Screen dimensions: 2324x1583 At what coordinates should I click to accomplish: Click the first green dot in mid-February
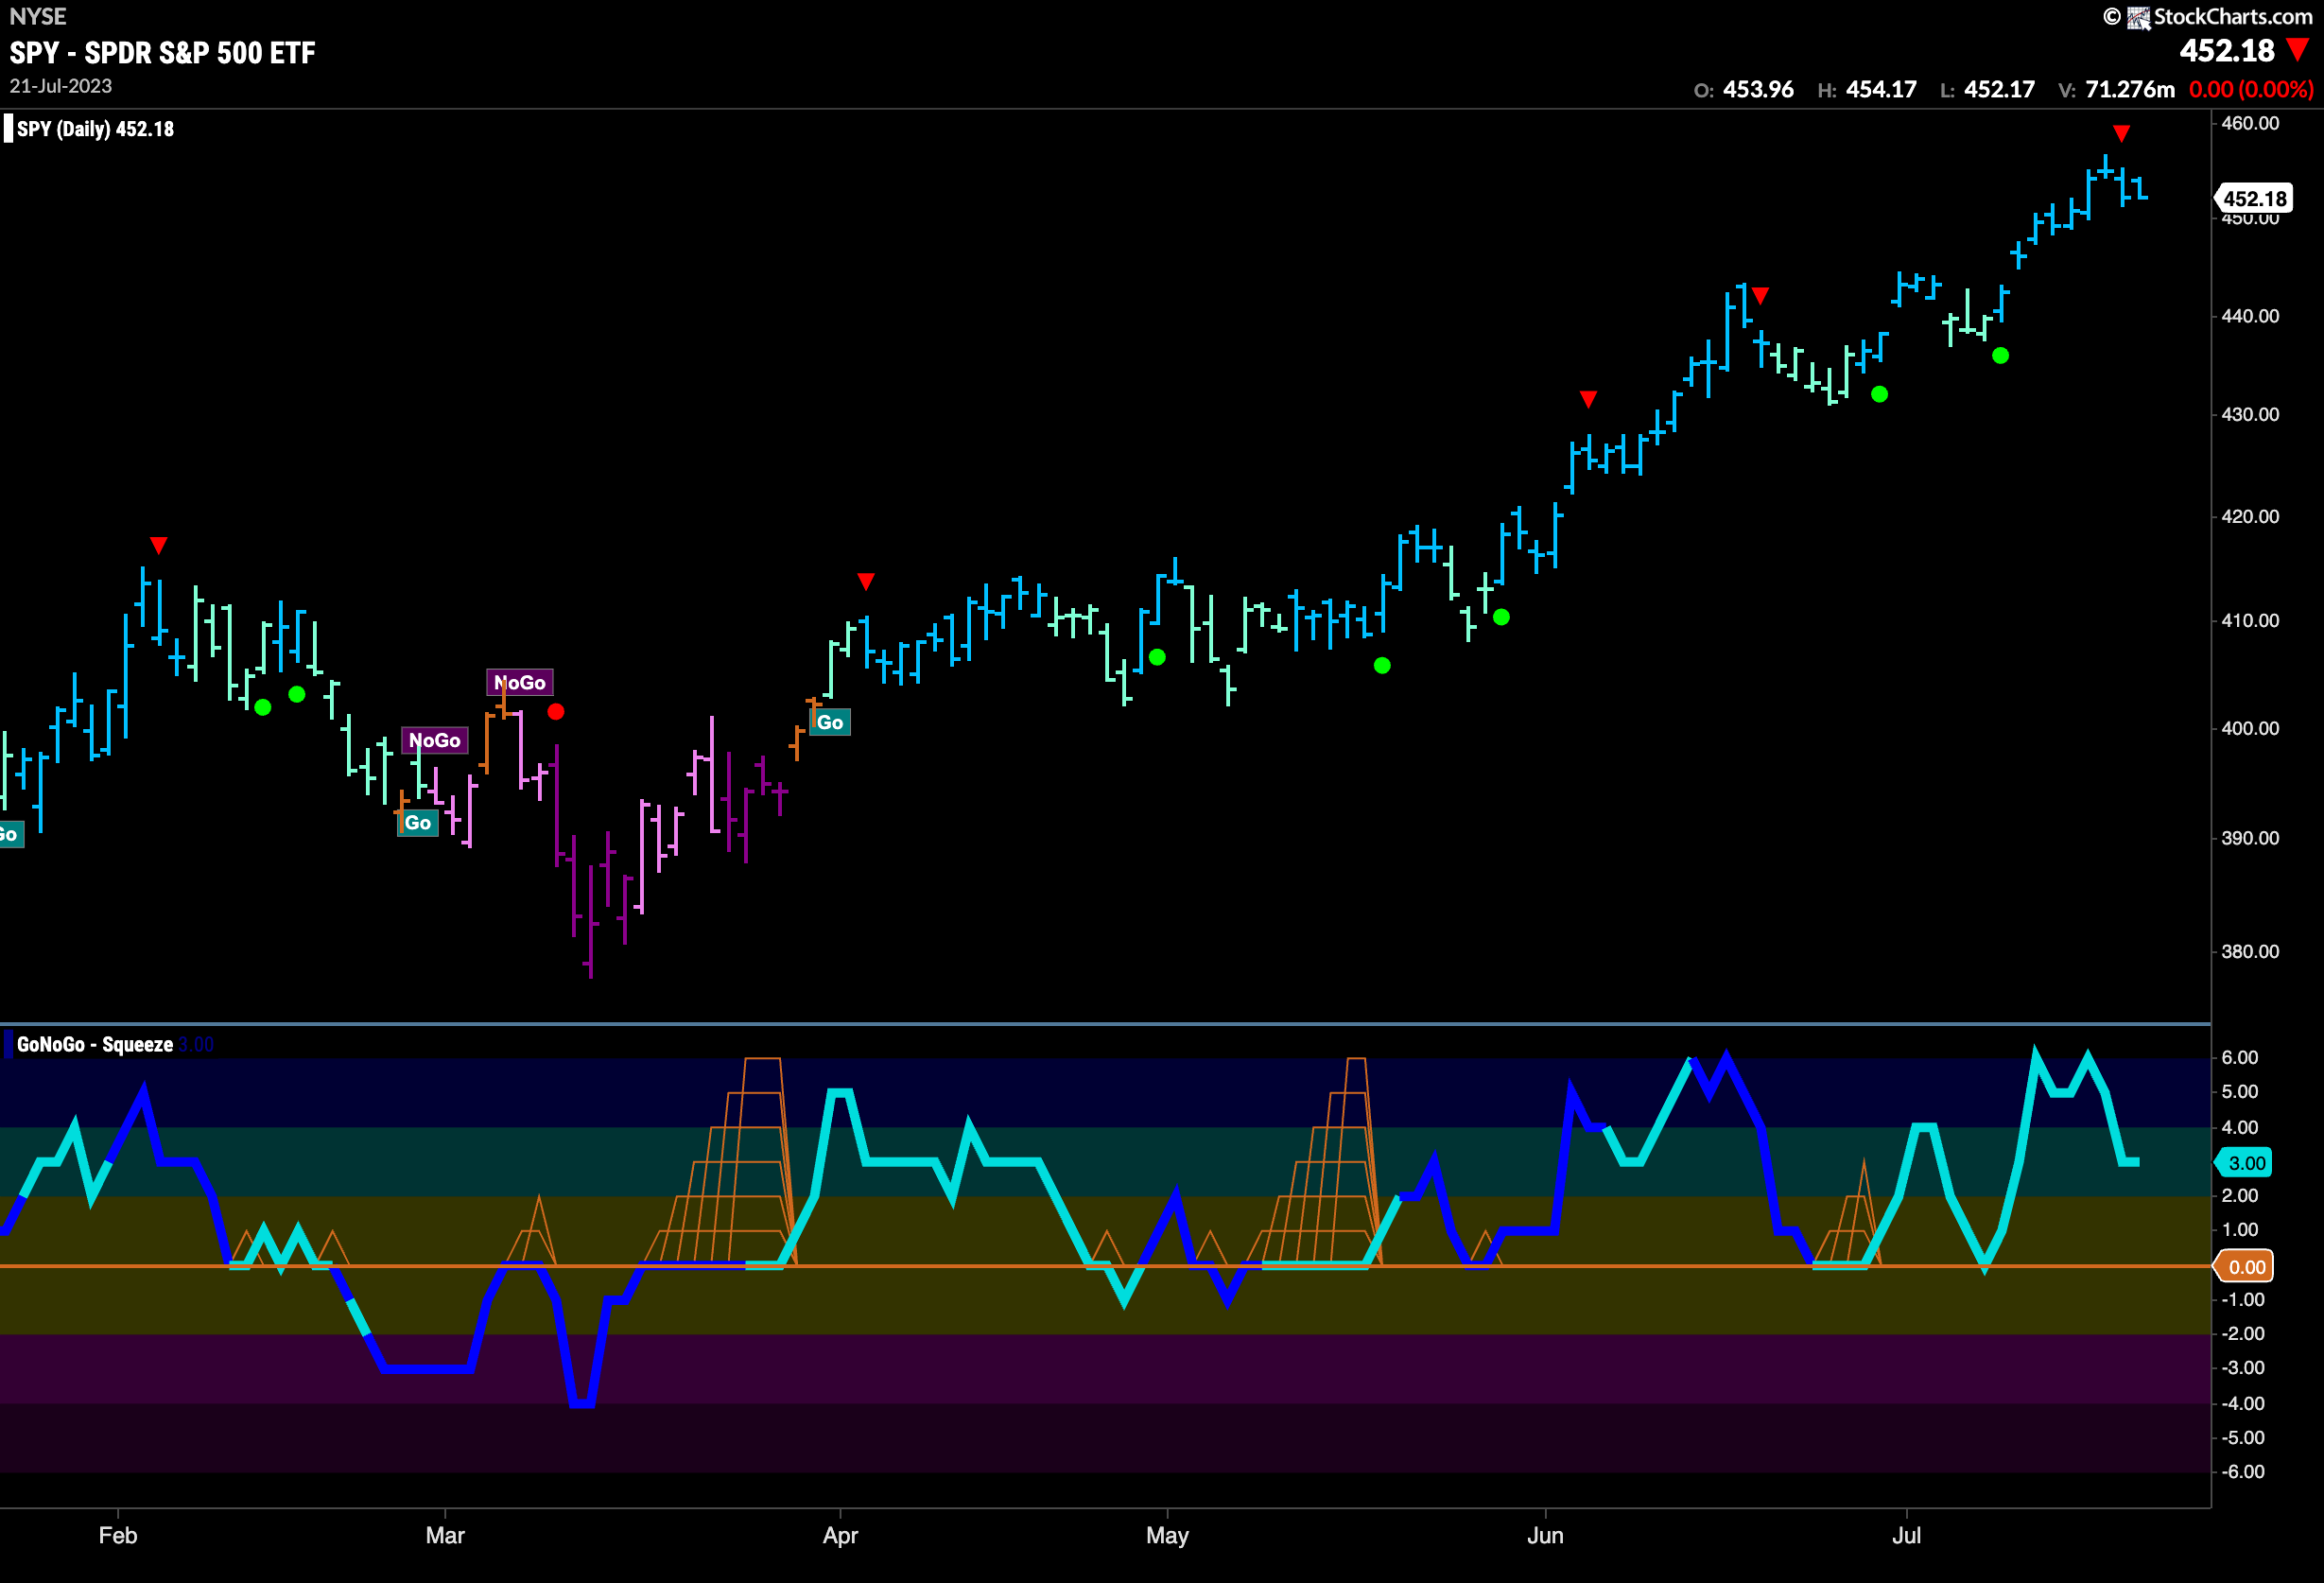263,707
